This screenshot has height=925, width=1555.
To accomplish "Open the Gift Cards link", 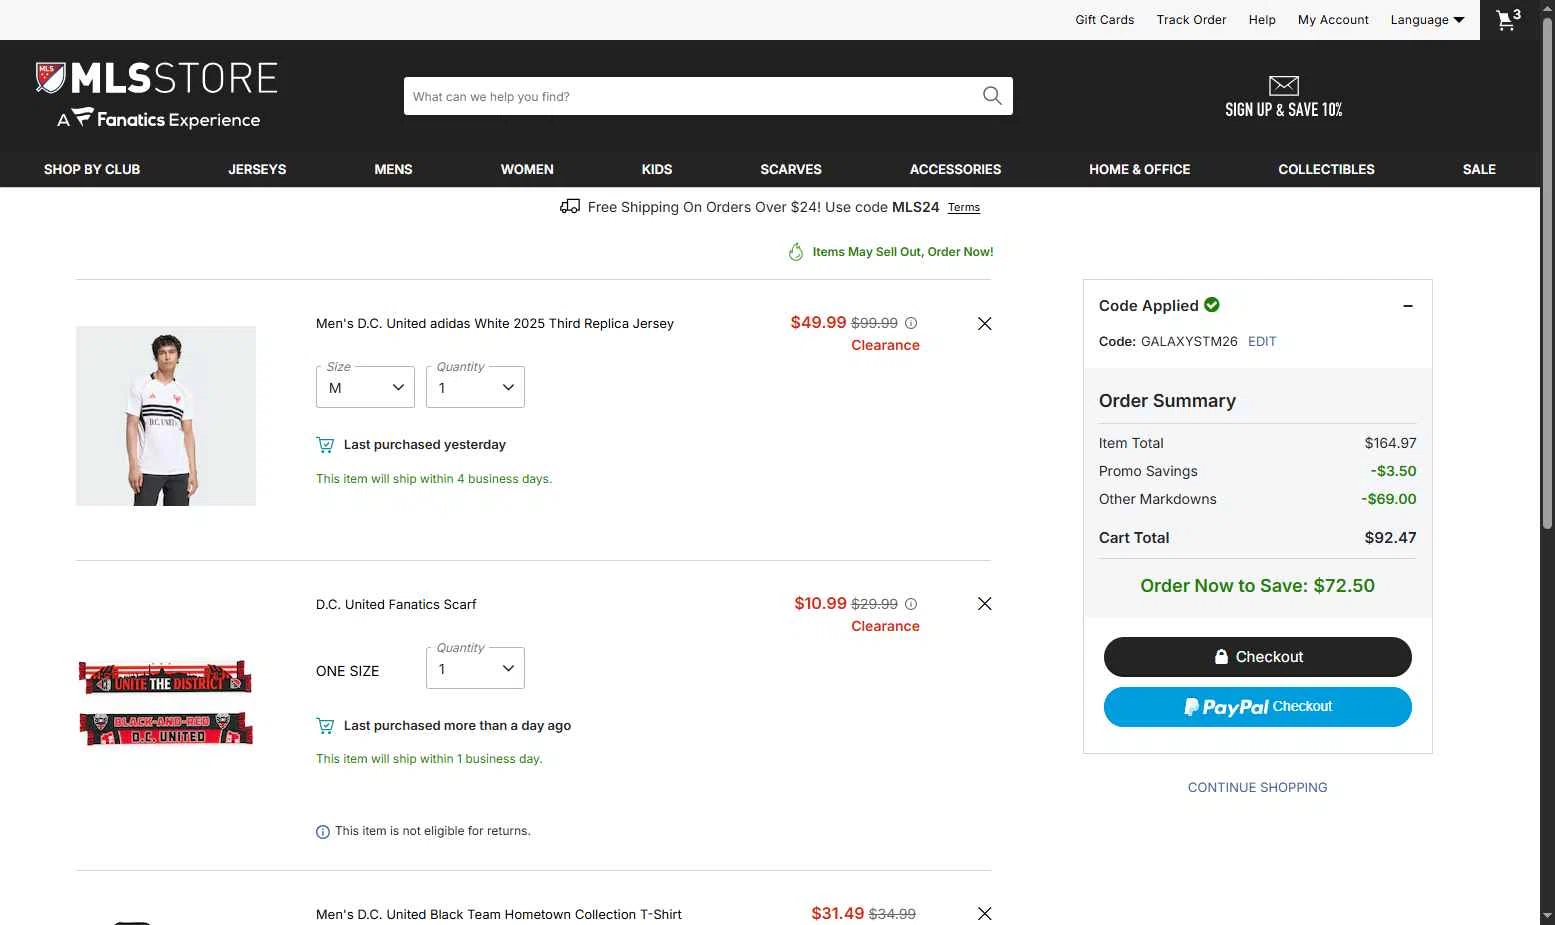I will pos(1104,20).
